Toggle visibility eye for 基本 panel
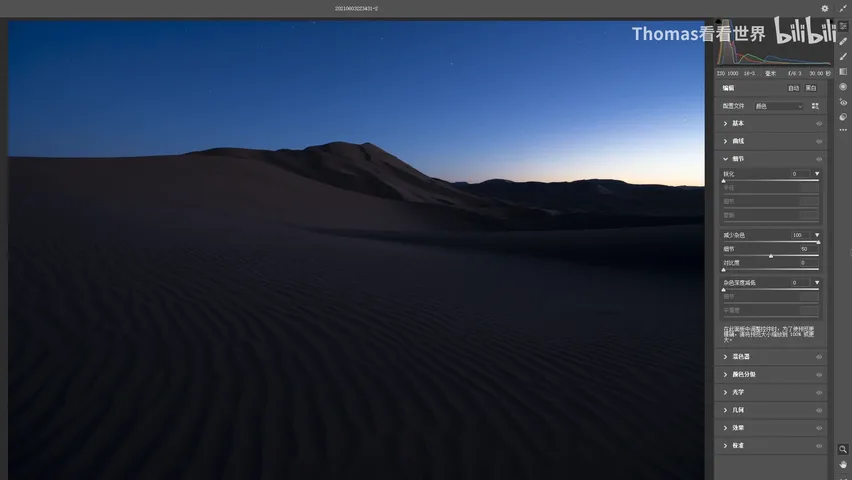Screen dimensions: 852x480 pos(819,124)
